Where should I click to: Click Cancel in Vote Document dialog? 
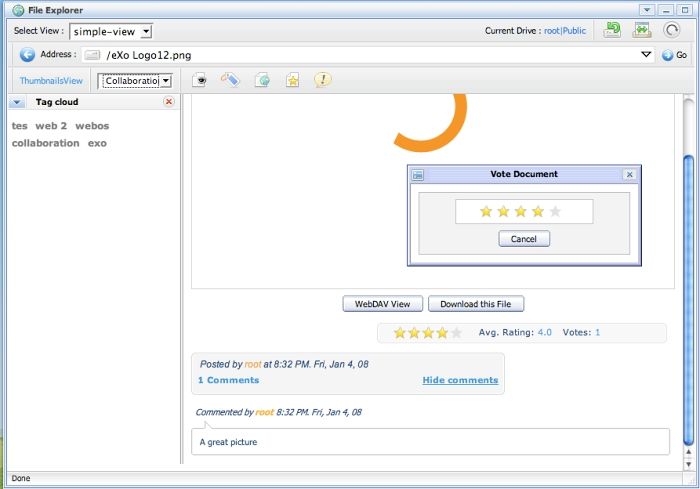pyautogui.click(x=524, y=239)
